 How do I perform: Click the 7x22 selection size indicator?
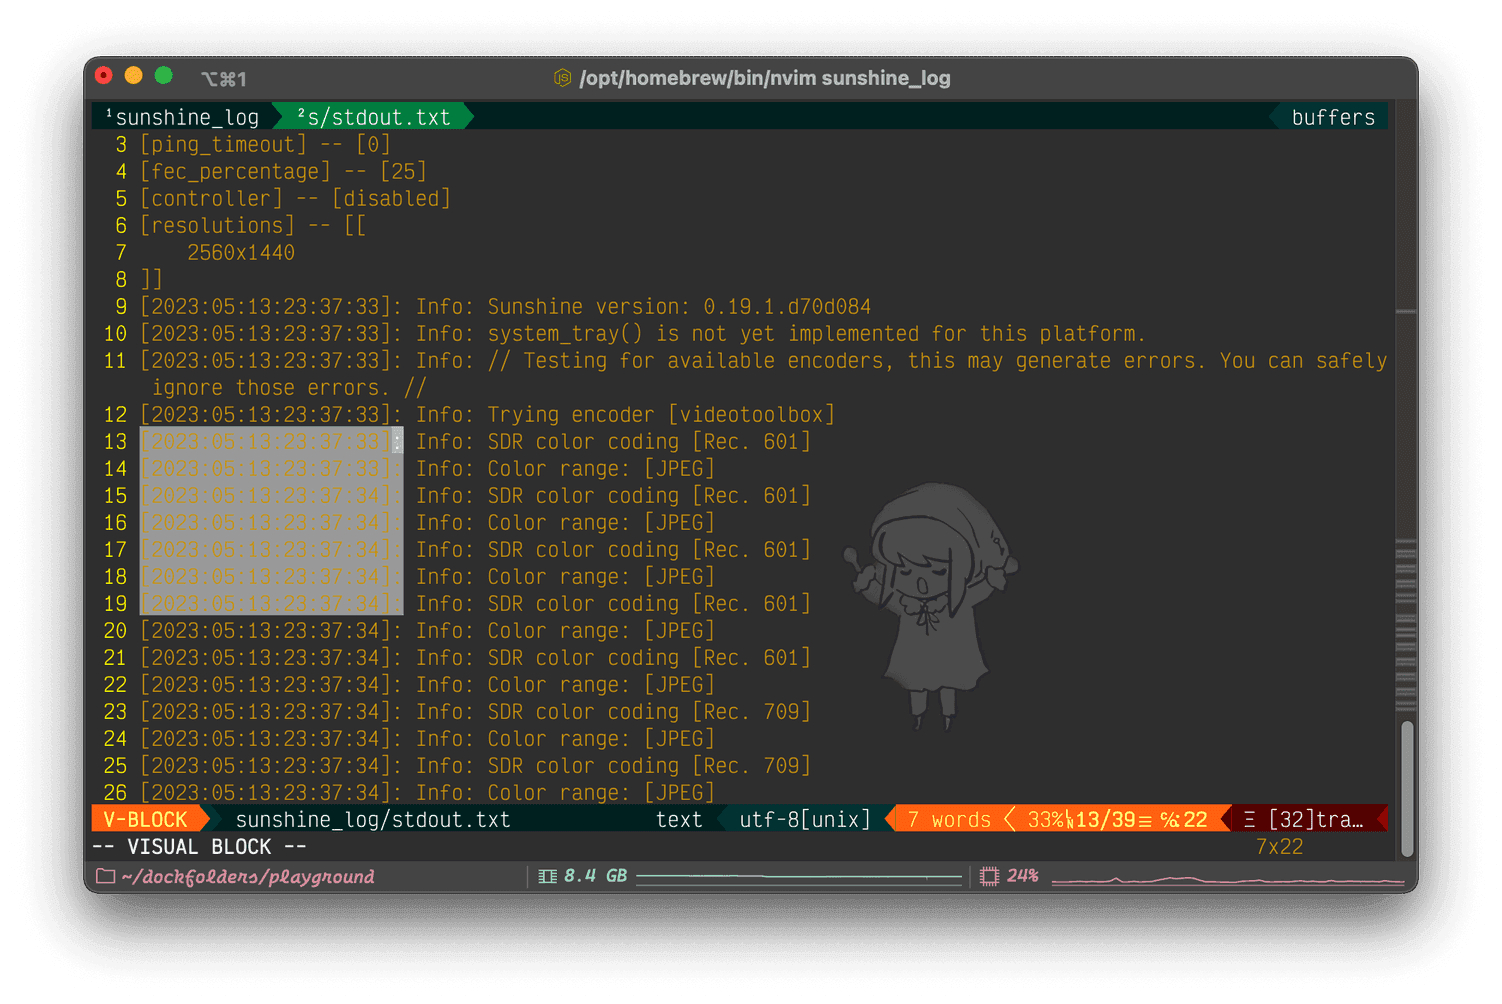[x=1279, y=847]
